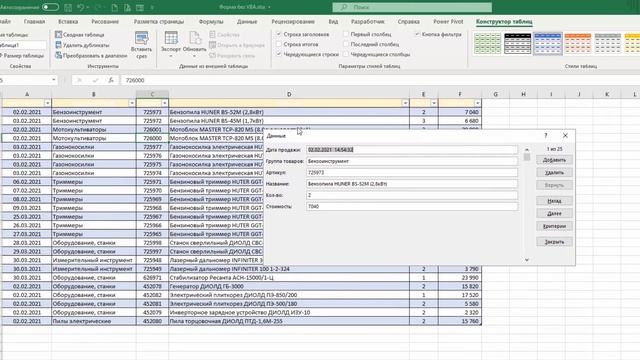
Task: Open the Главная ribbon tab
Action: [34, 22]
